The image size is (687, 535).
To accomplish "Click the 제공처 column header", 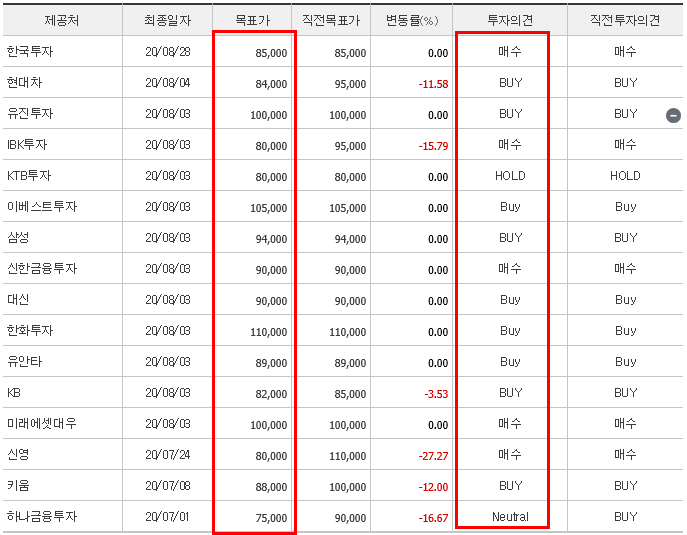I will (62, 20).
